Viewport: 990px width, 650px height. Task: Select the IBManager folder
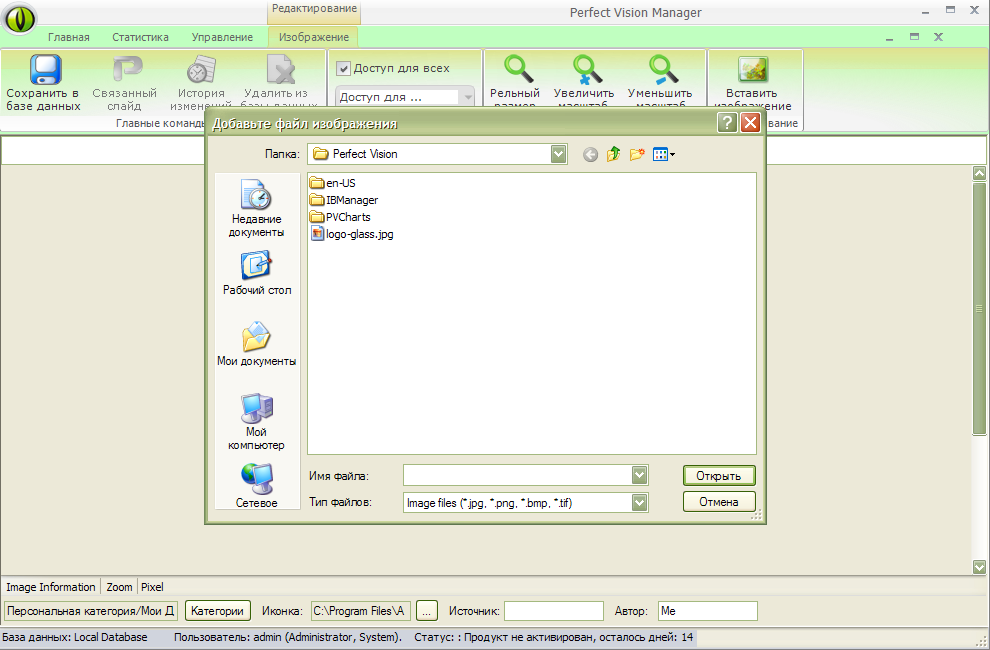[344, 200]
